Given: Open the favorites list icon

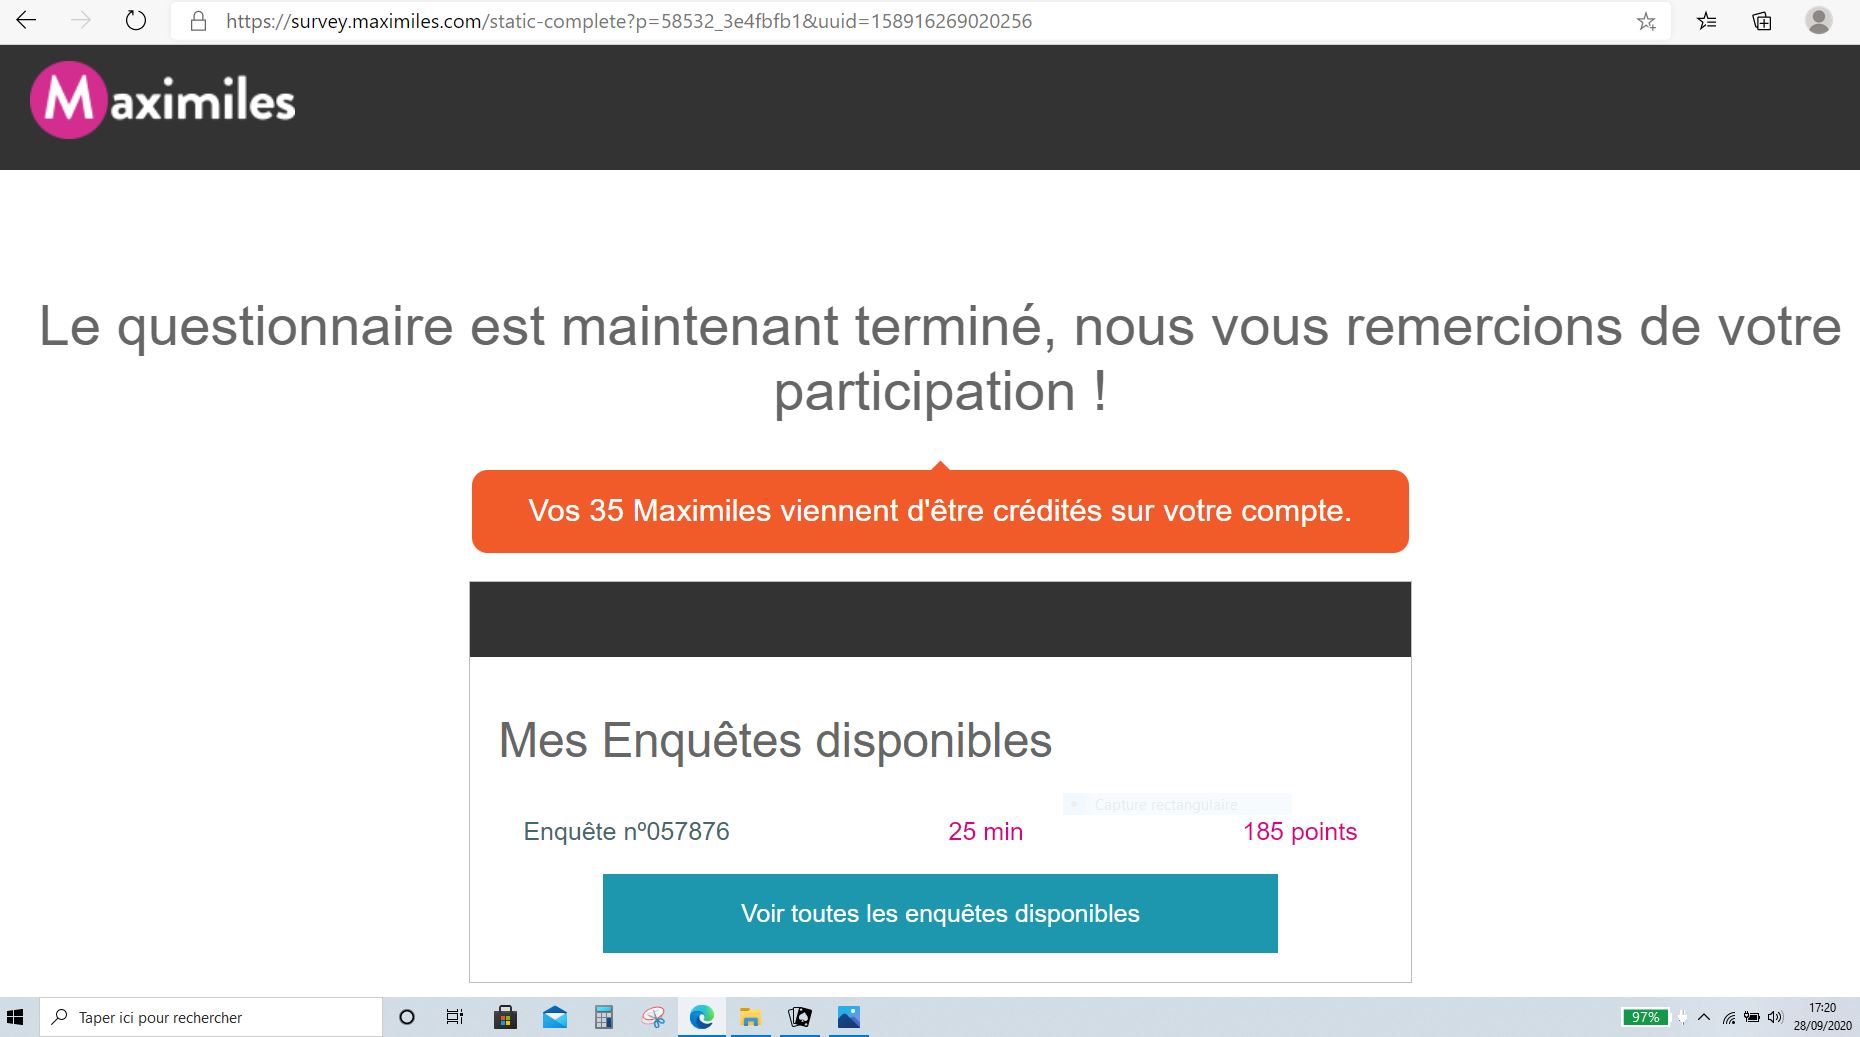Looking at the screenshot, I should 1707,21.
